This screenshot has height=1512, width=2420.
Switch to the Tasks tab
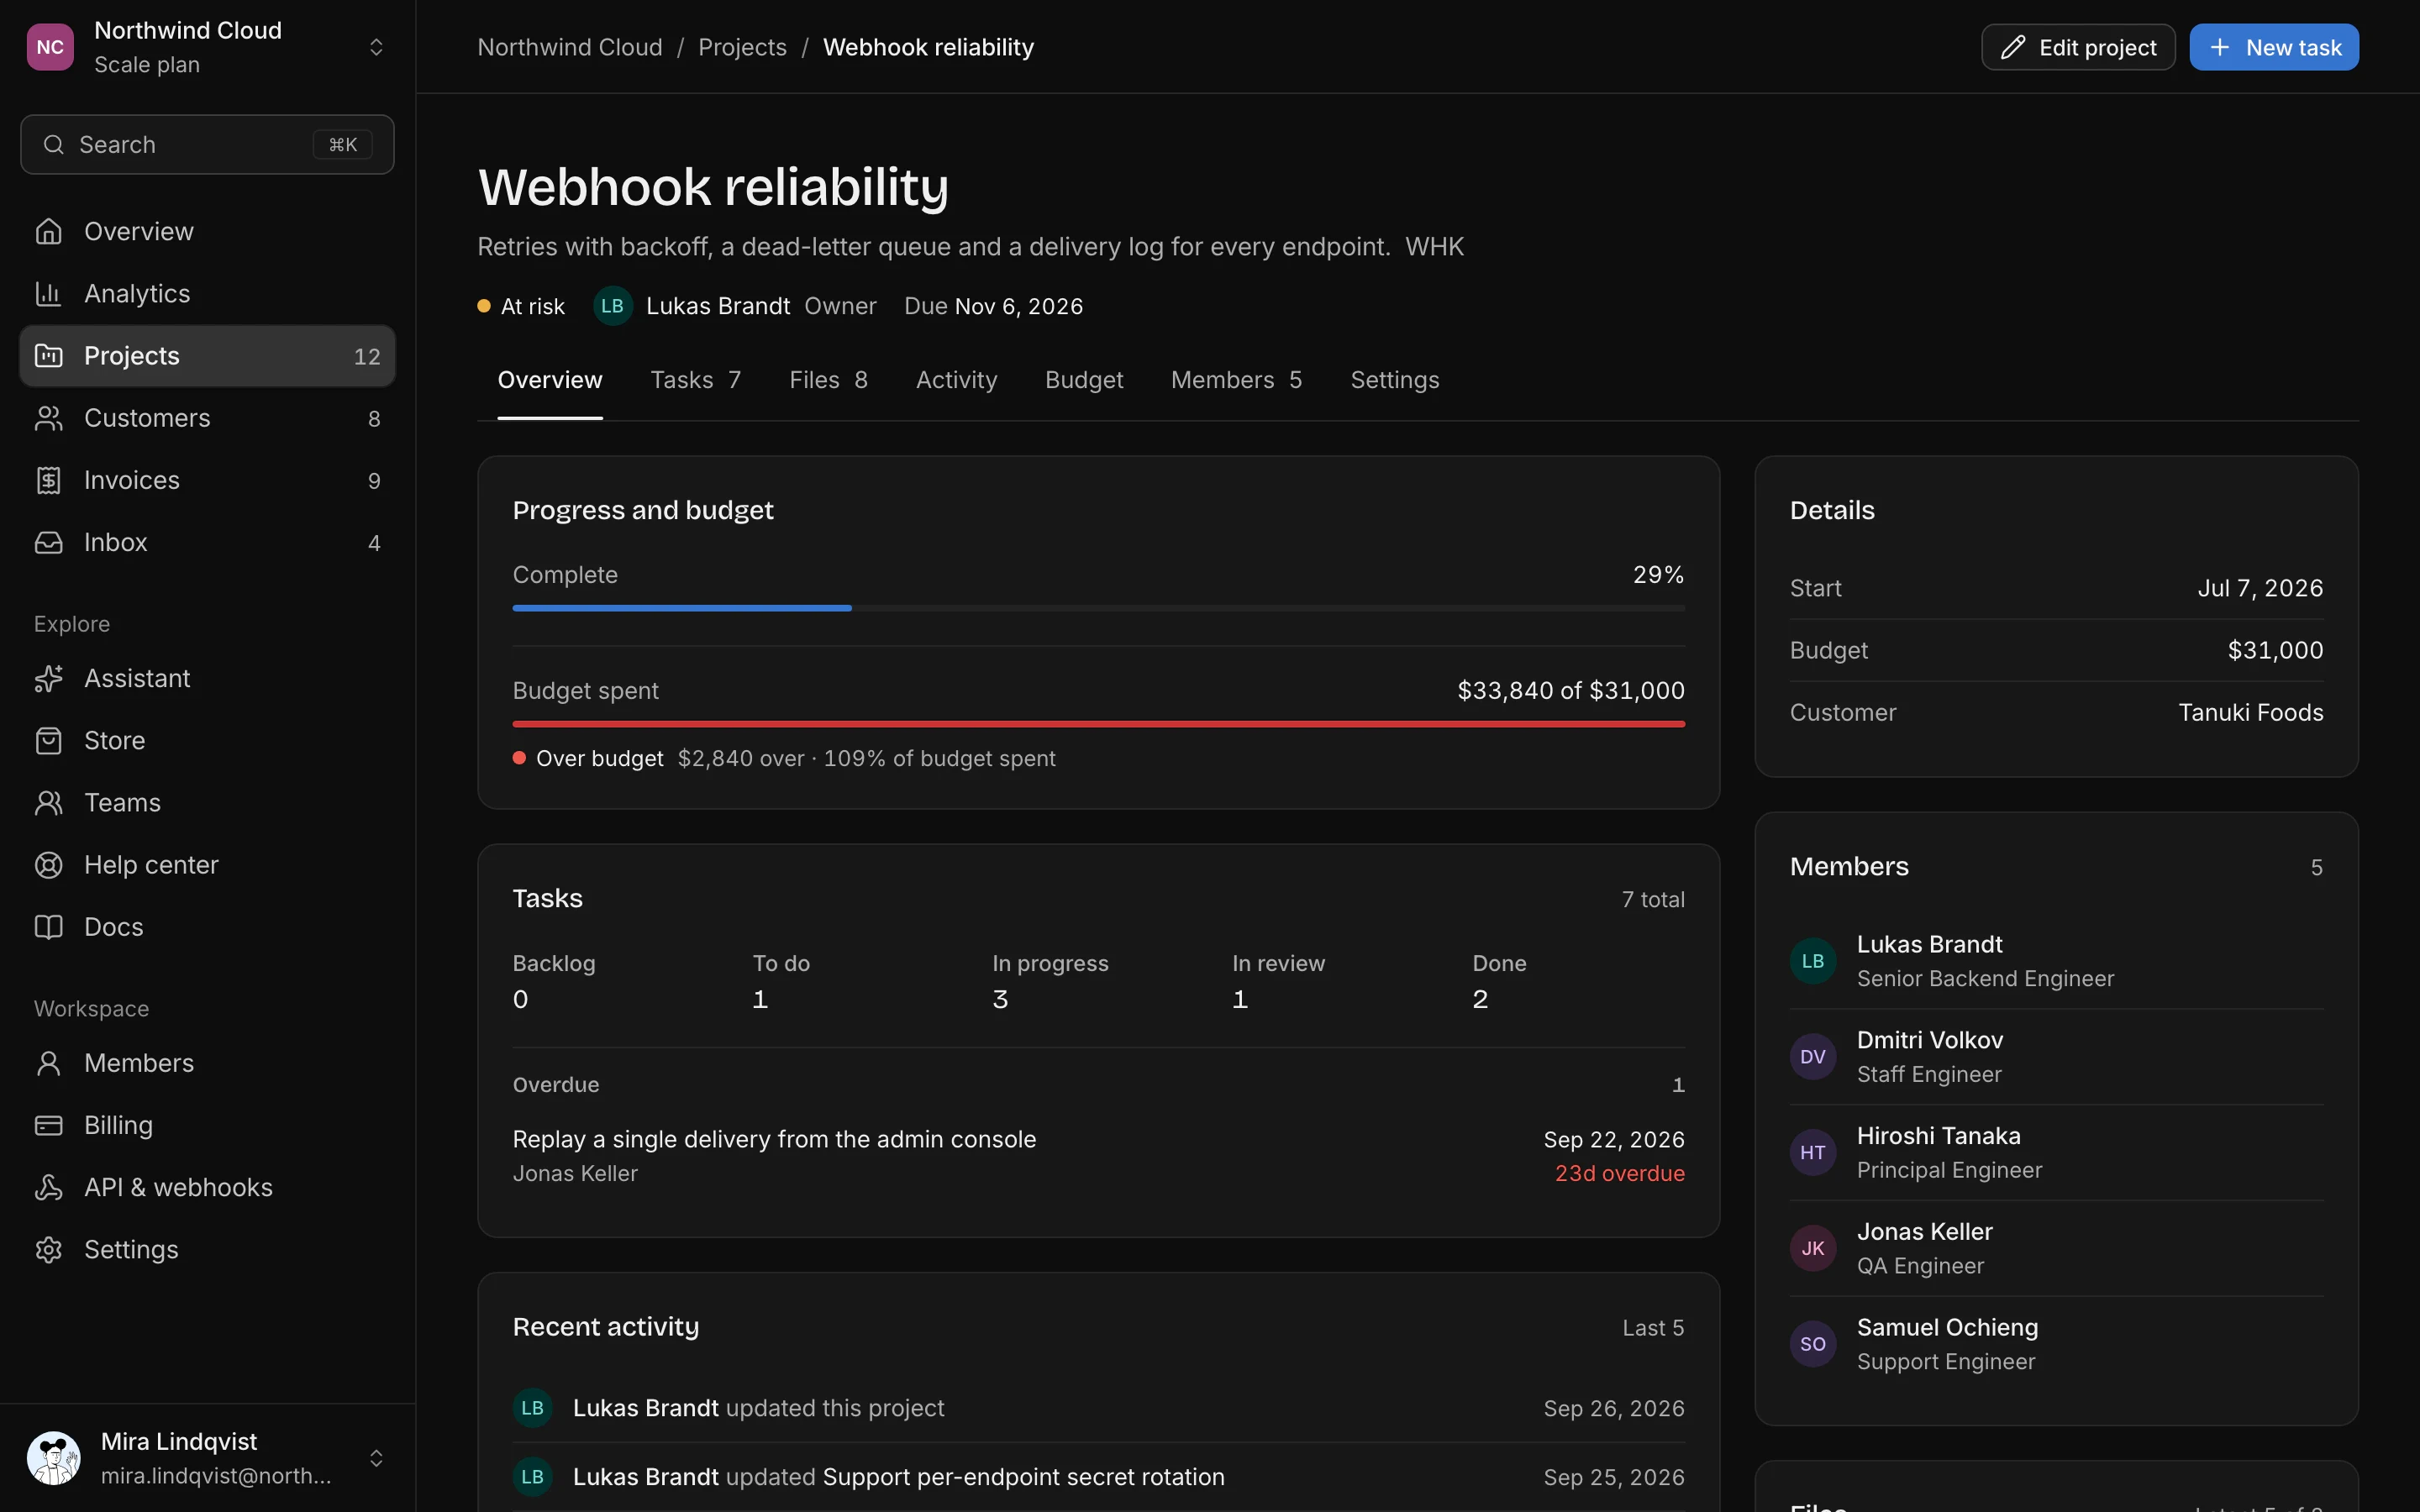[696, 380]
